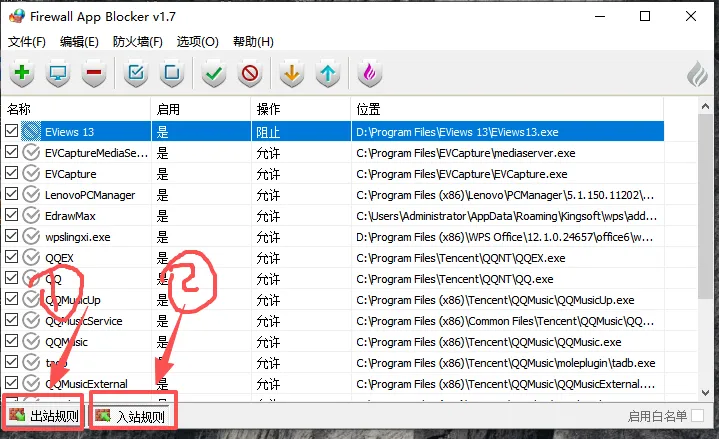Toggle the QQEX rule checkbox
This screenshot has height=439, width=719.
coord(11,257)
